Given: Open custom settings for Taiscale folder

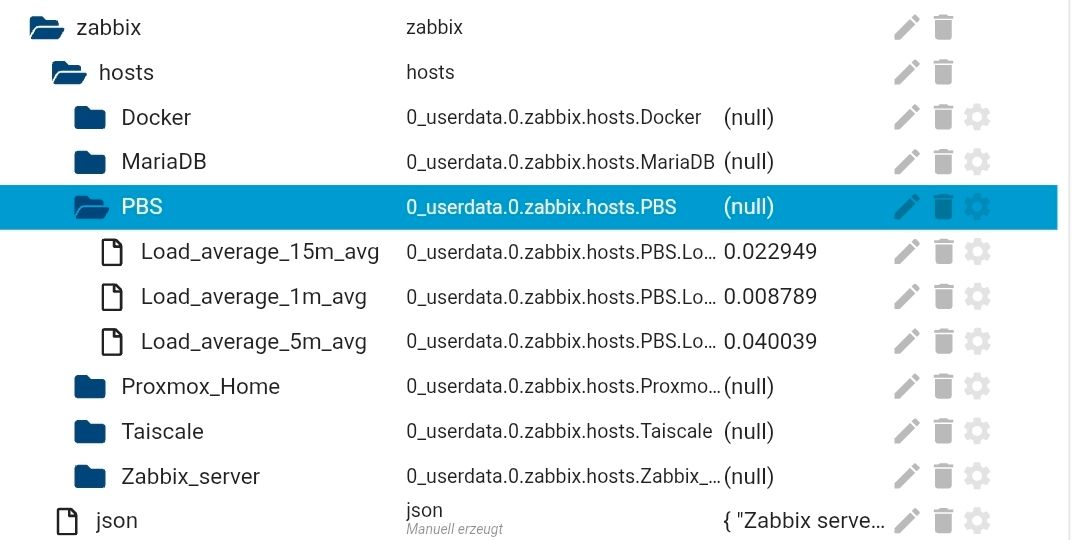Looking at the screenshot, I should 977,431.
